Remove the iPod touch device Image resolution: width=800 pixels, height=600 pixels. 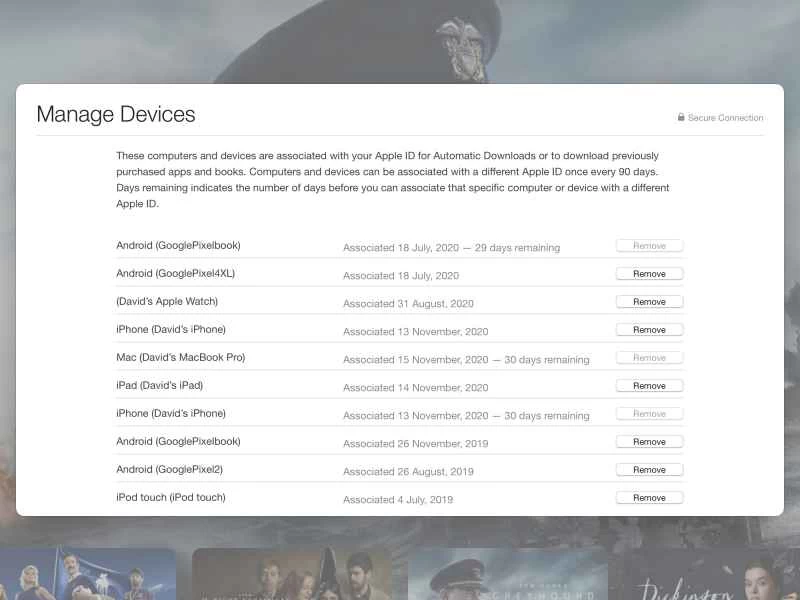(x=649, y=497)
